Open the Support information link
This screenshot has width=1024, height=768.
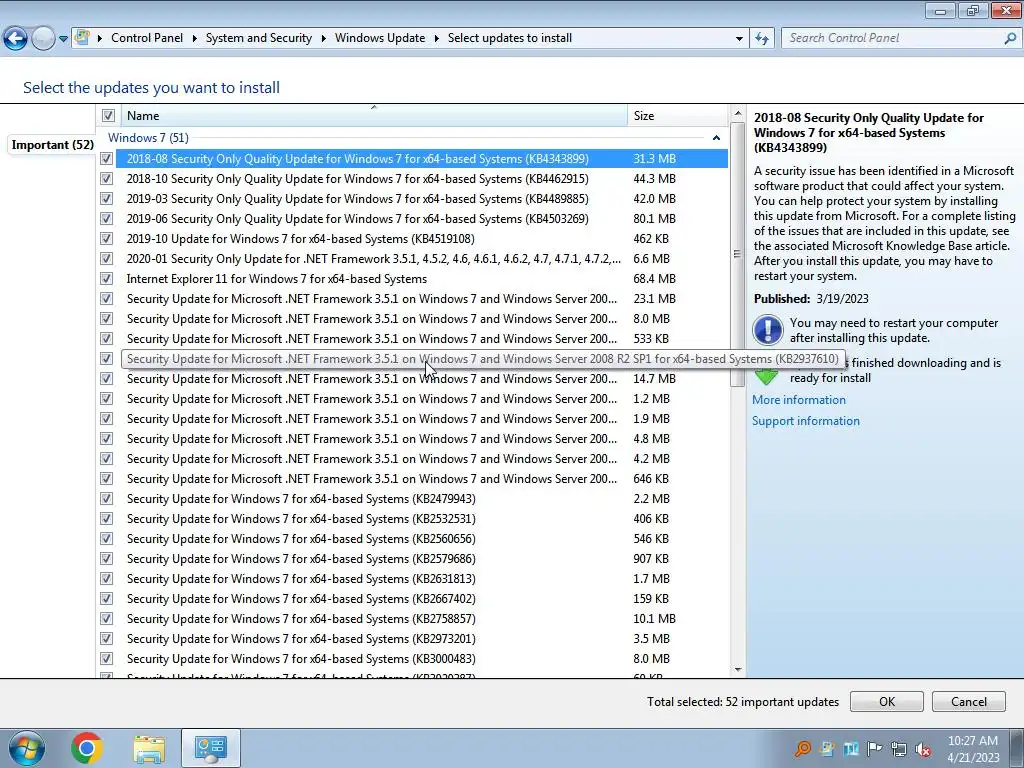coord(806,421)
